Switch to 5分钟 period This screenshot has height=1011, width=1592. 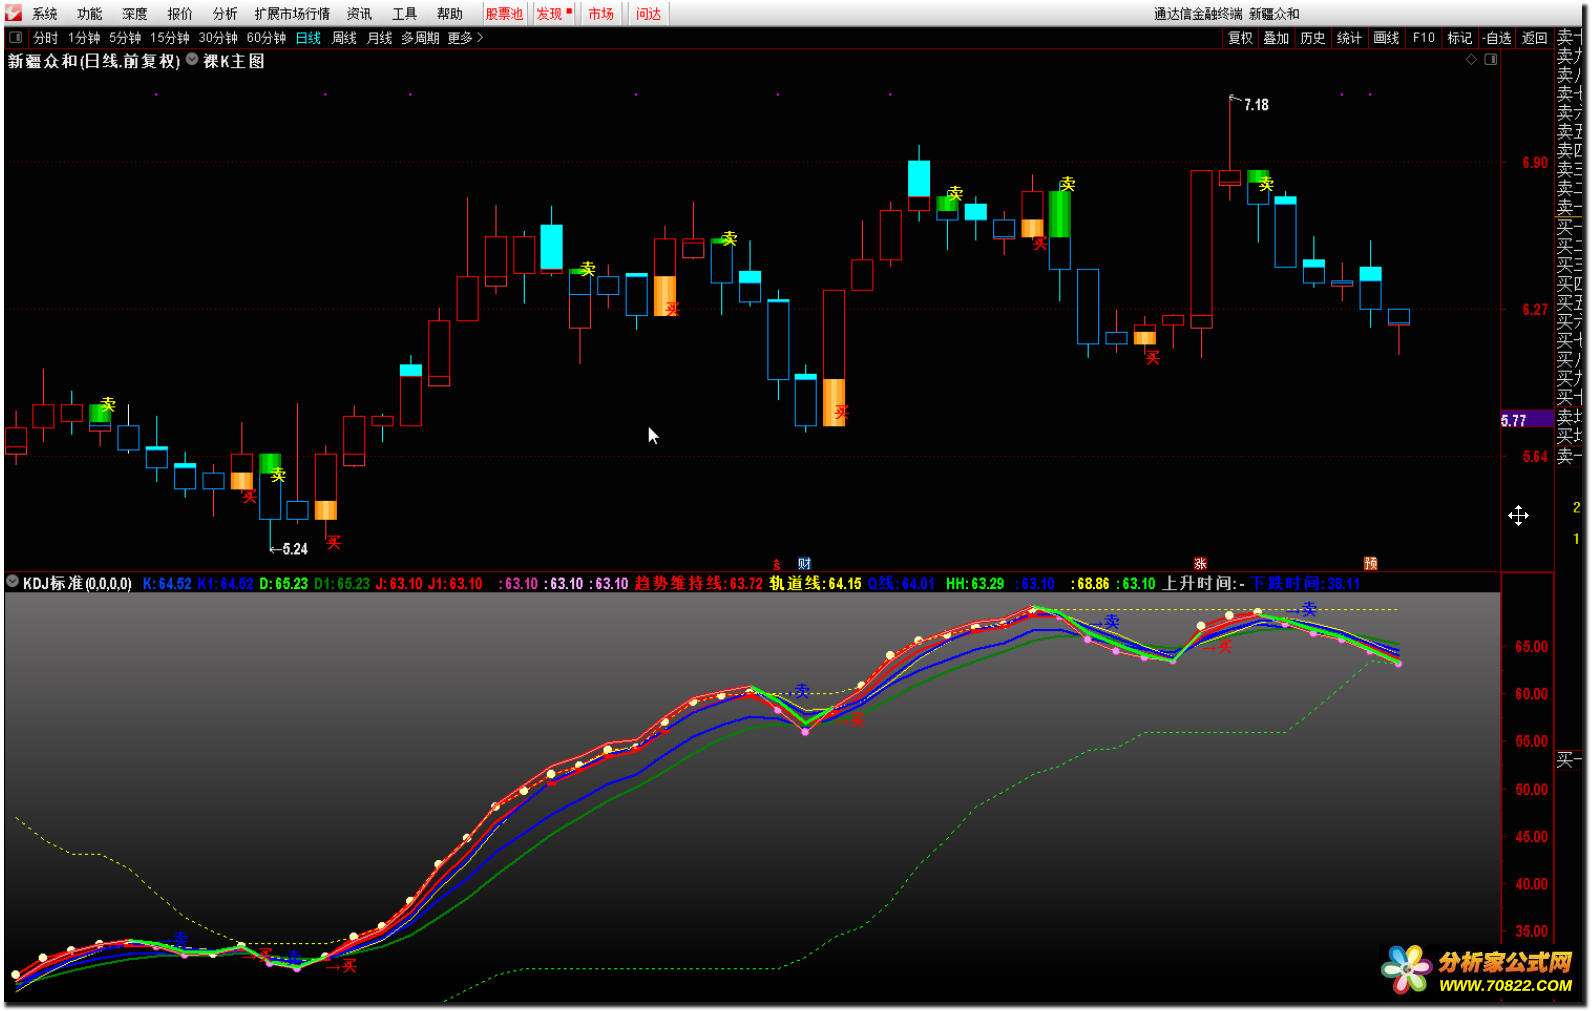125,38
